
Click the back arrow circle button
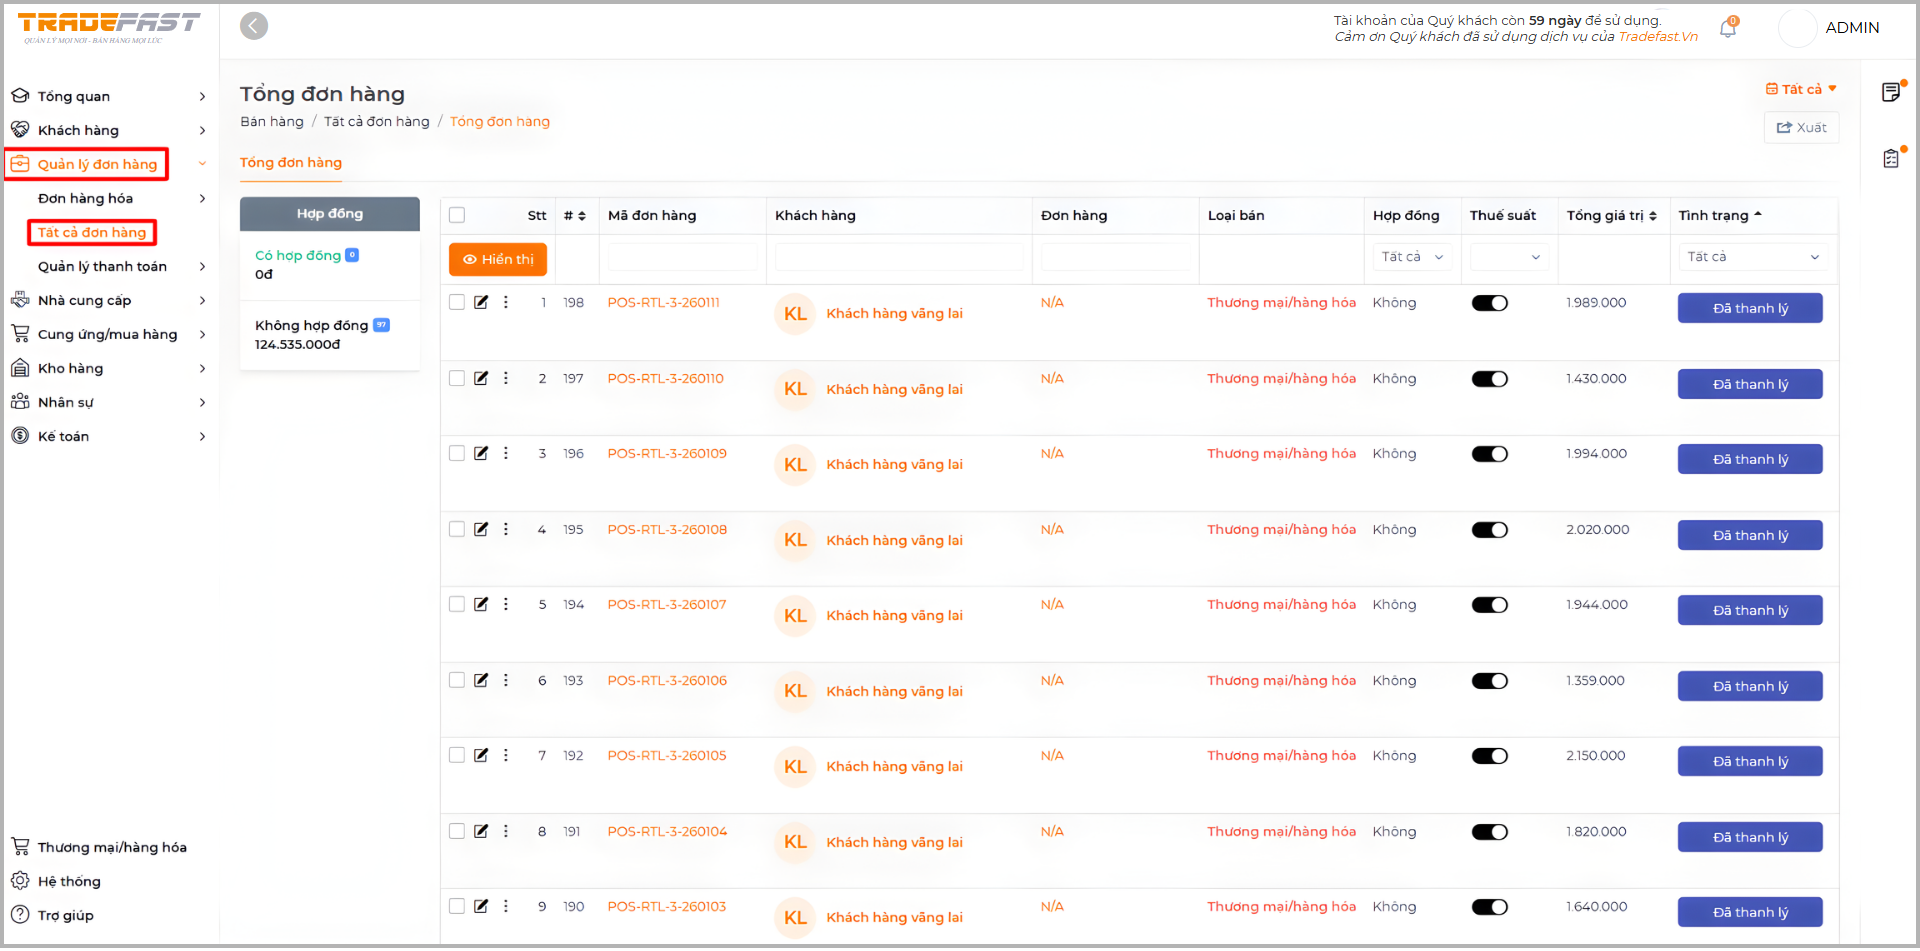(x=254, y=26)
